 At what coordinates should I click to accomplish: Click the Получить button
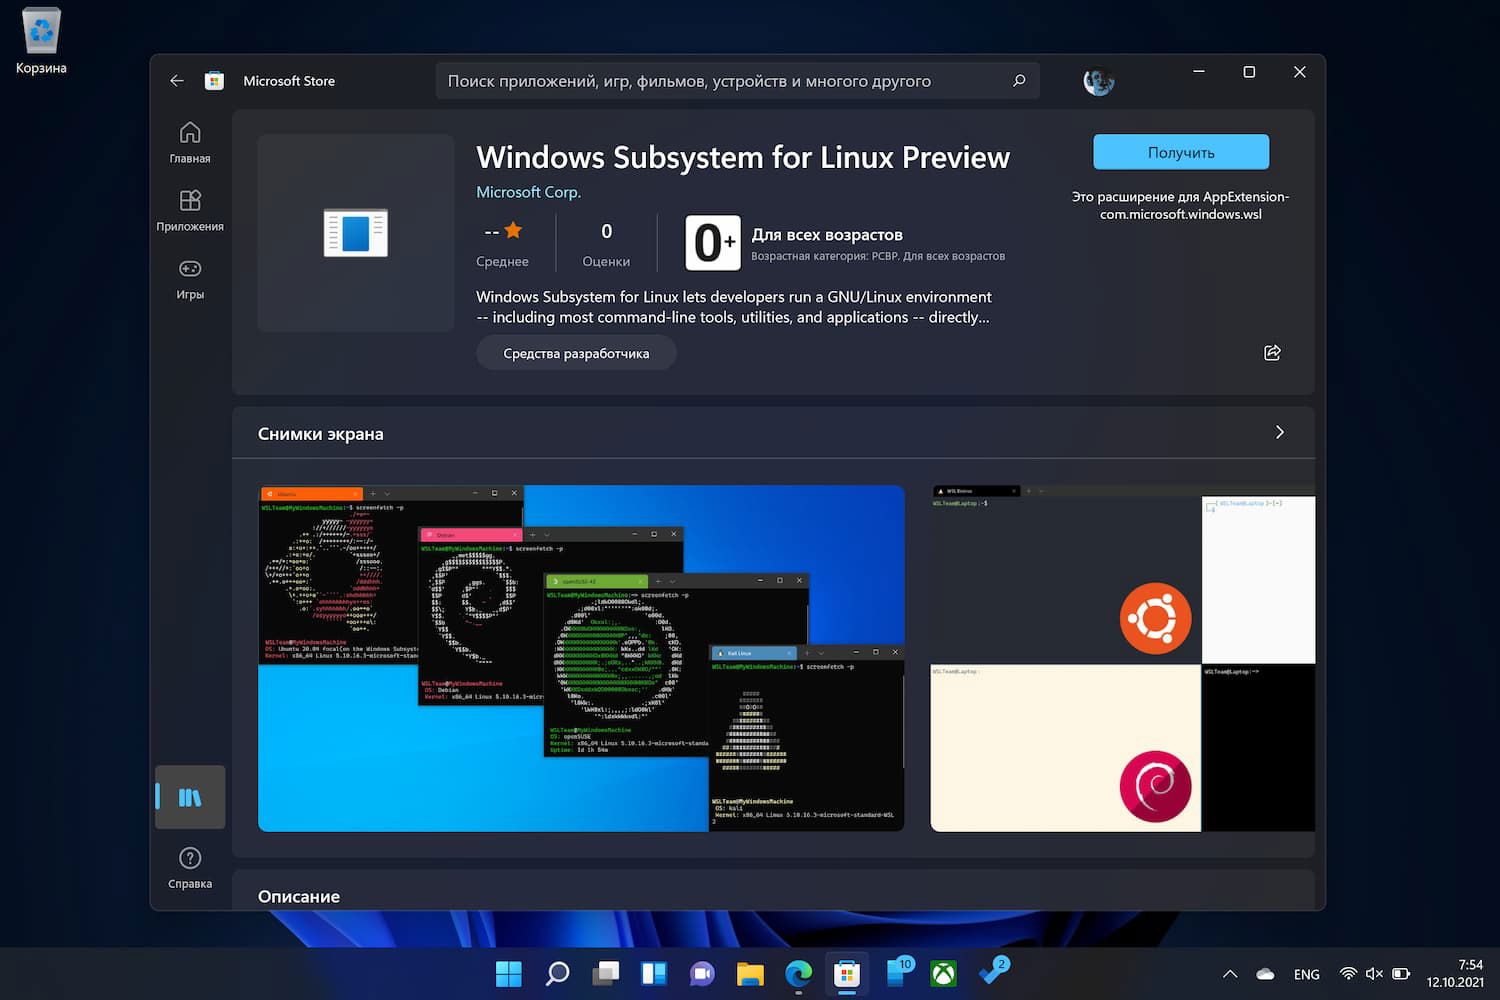tap(1181, 152)
